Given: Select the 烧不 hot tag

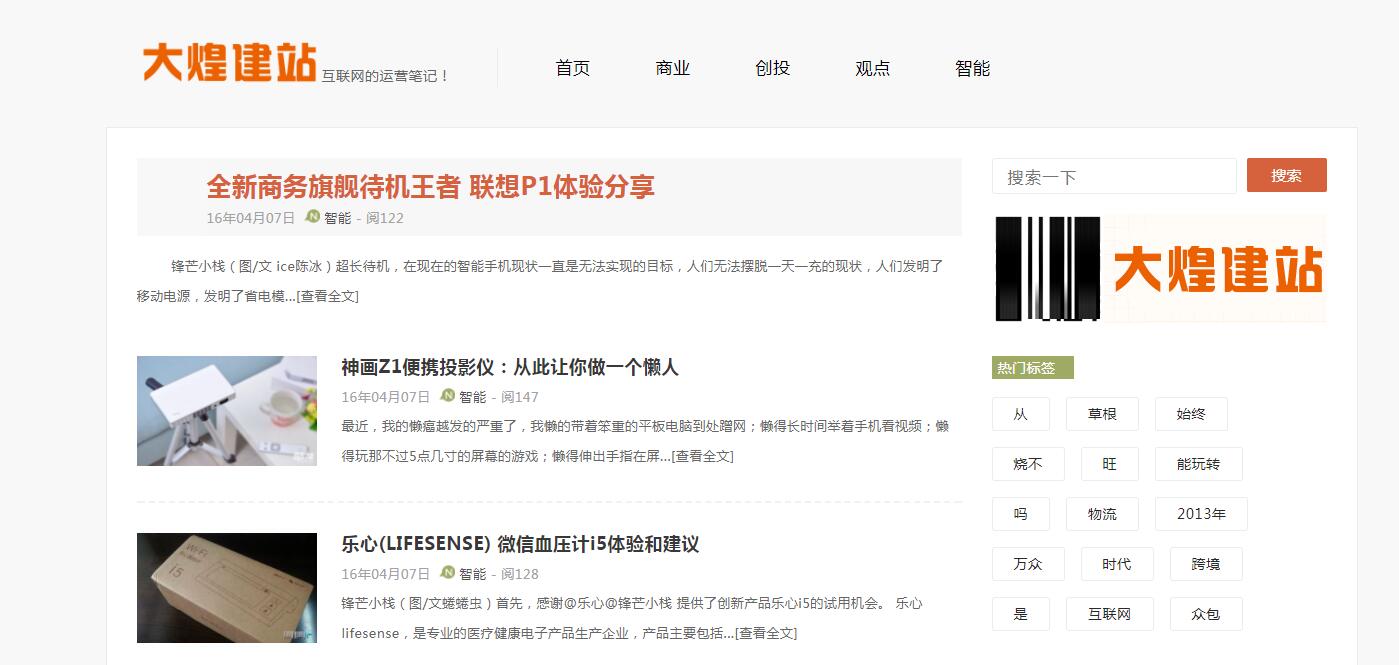Looking at the screenshot, I should point(1028,464).
